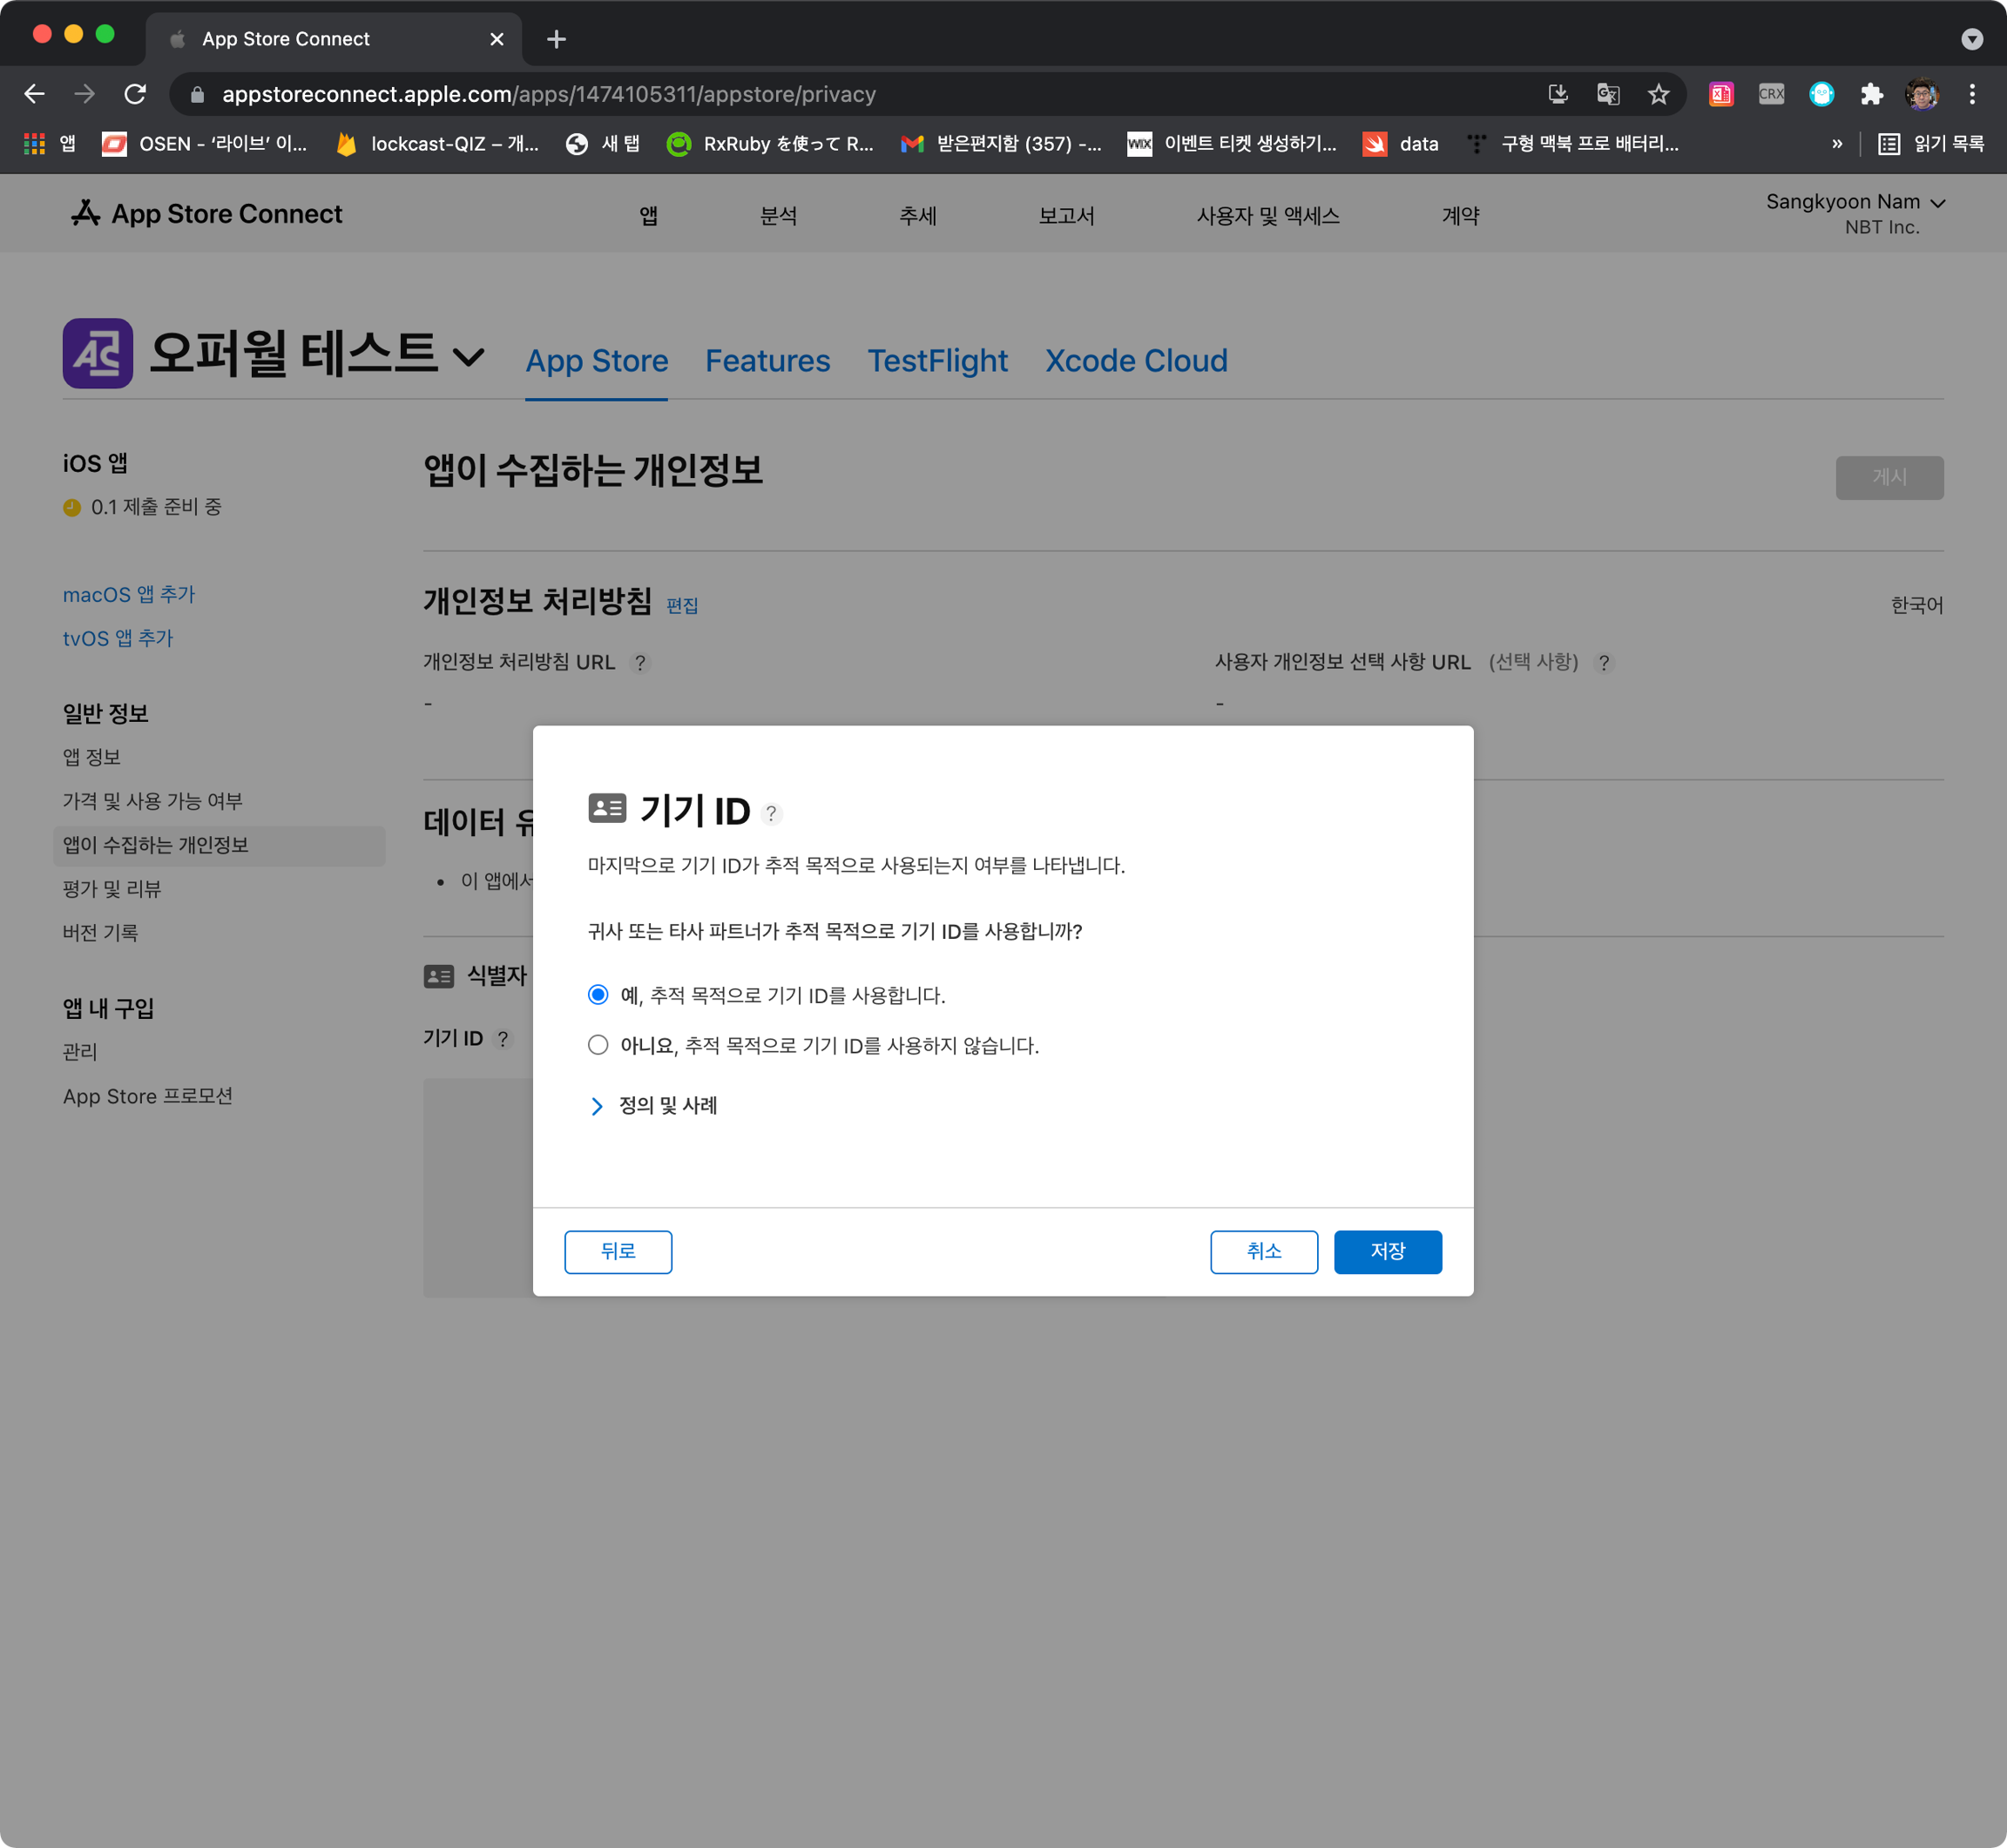Click the Google Translate icon in address bar
2007x1848 pixels.
pos(1607,94)
